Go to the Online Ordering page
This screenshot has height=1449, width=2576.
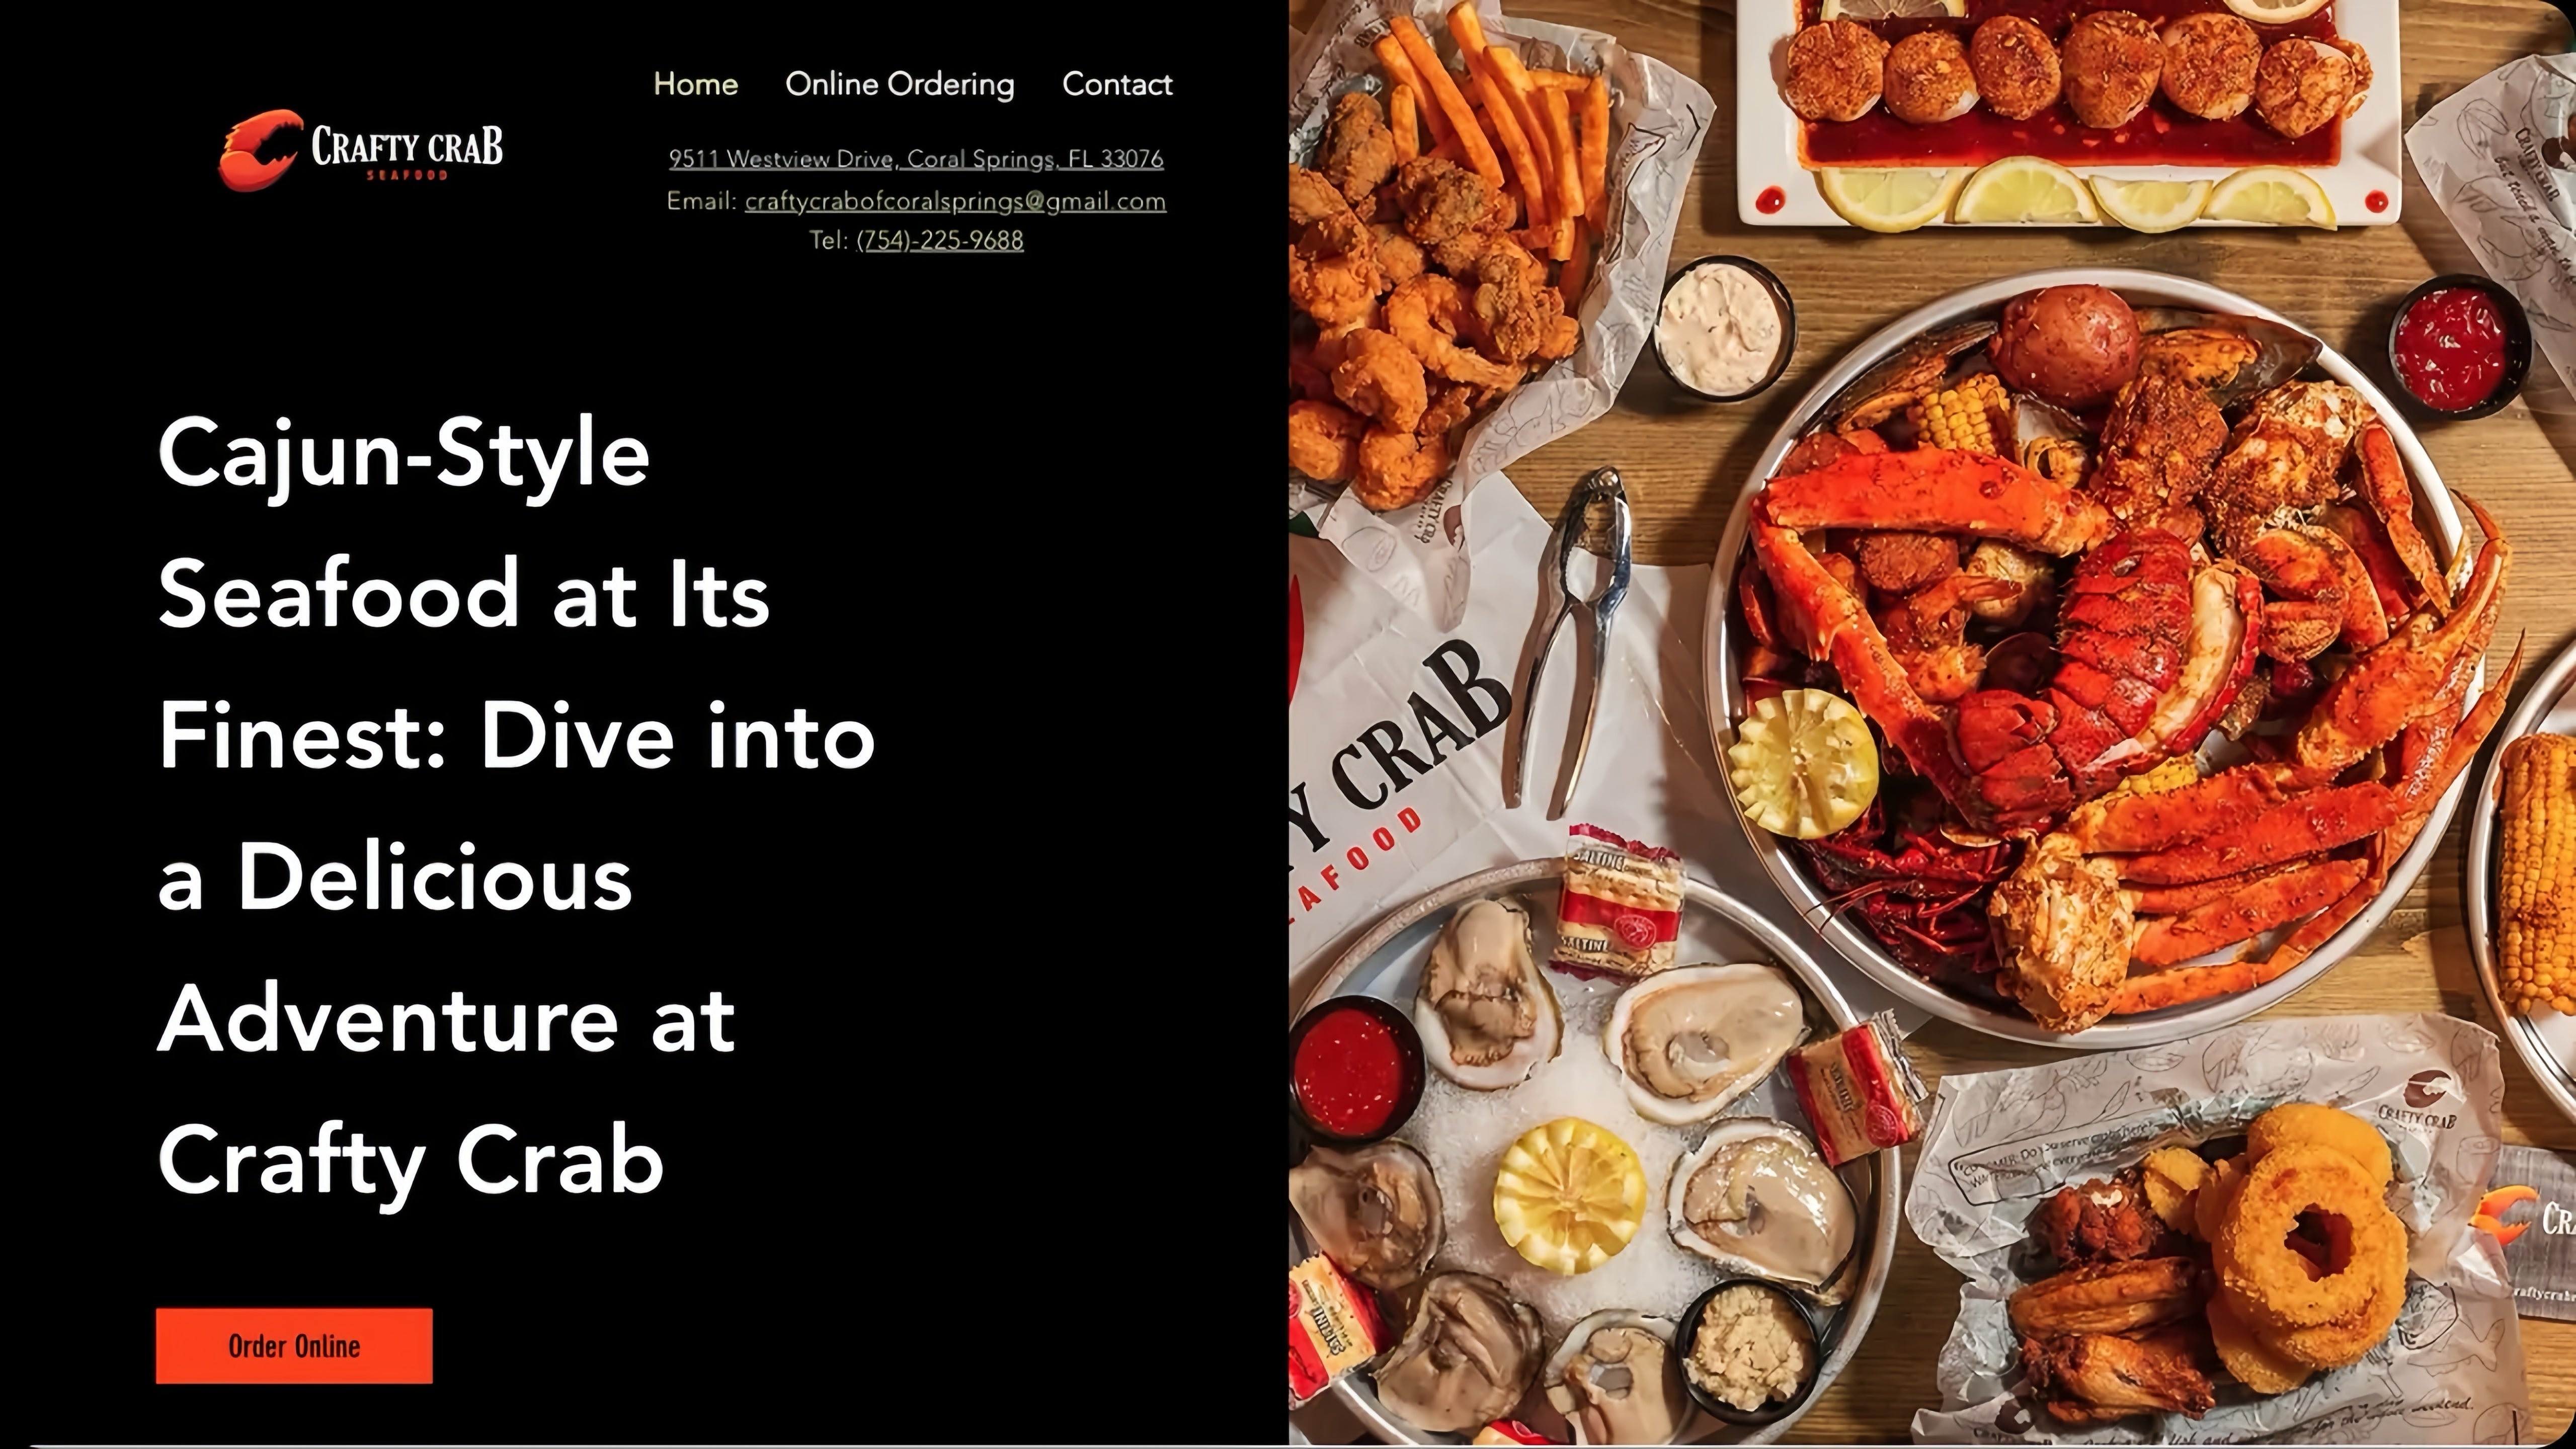[900, 84]
